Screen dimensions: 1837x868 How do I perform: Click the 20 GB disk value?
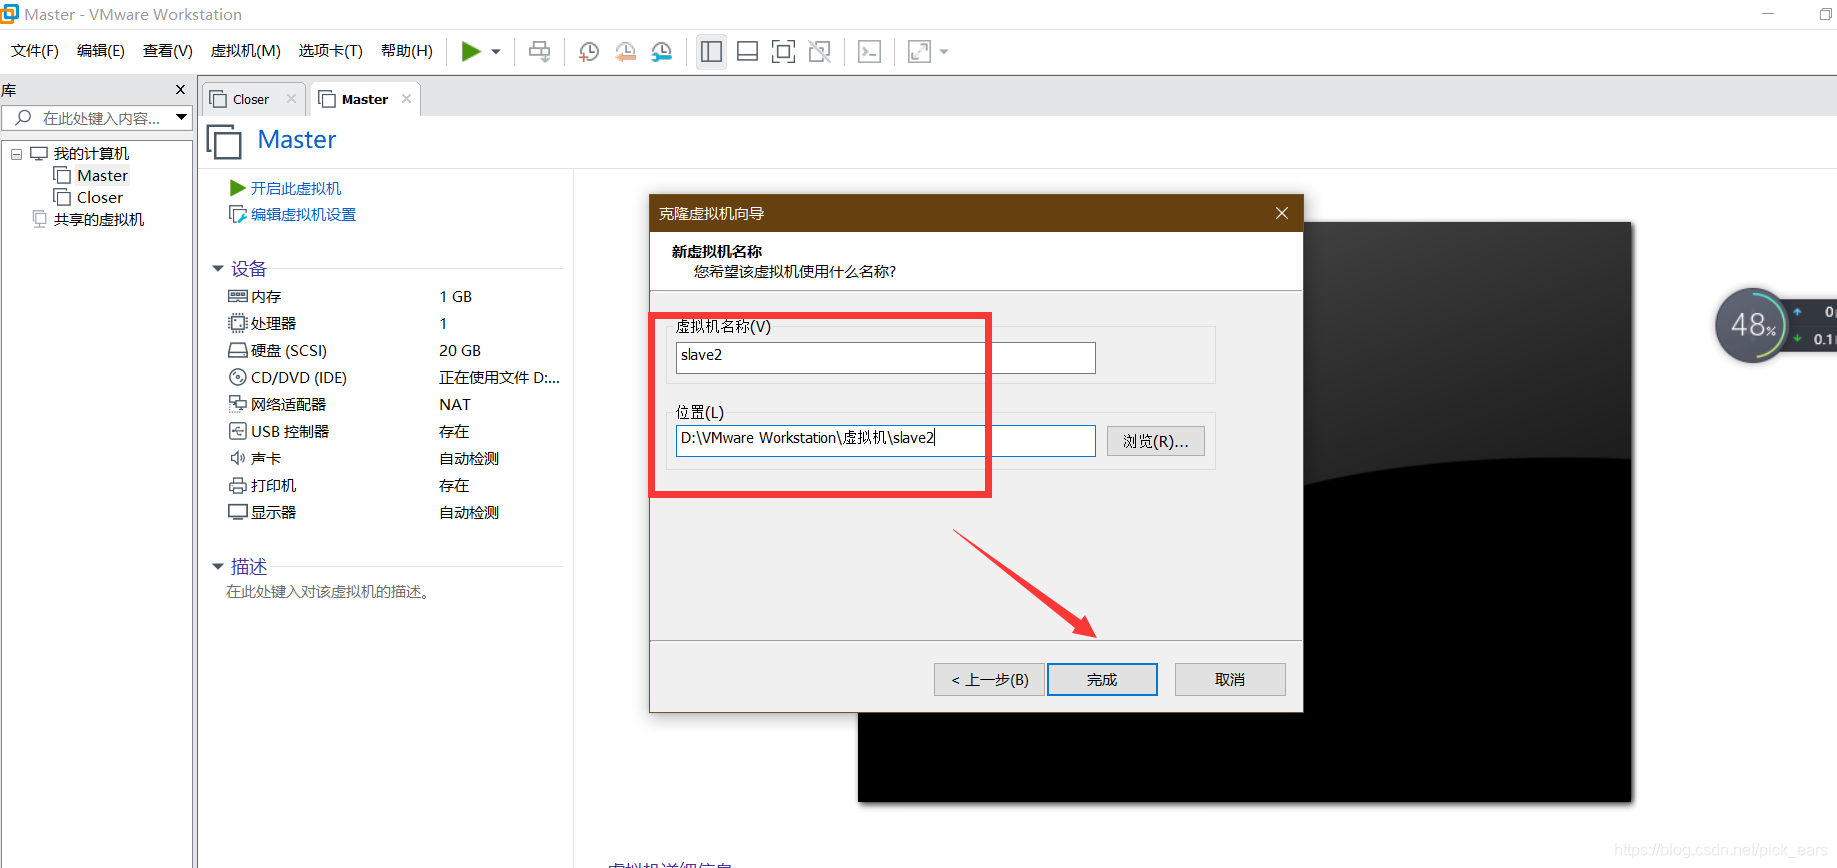point(460,351)
